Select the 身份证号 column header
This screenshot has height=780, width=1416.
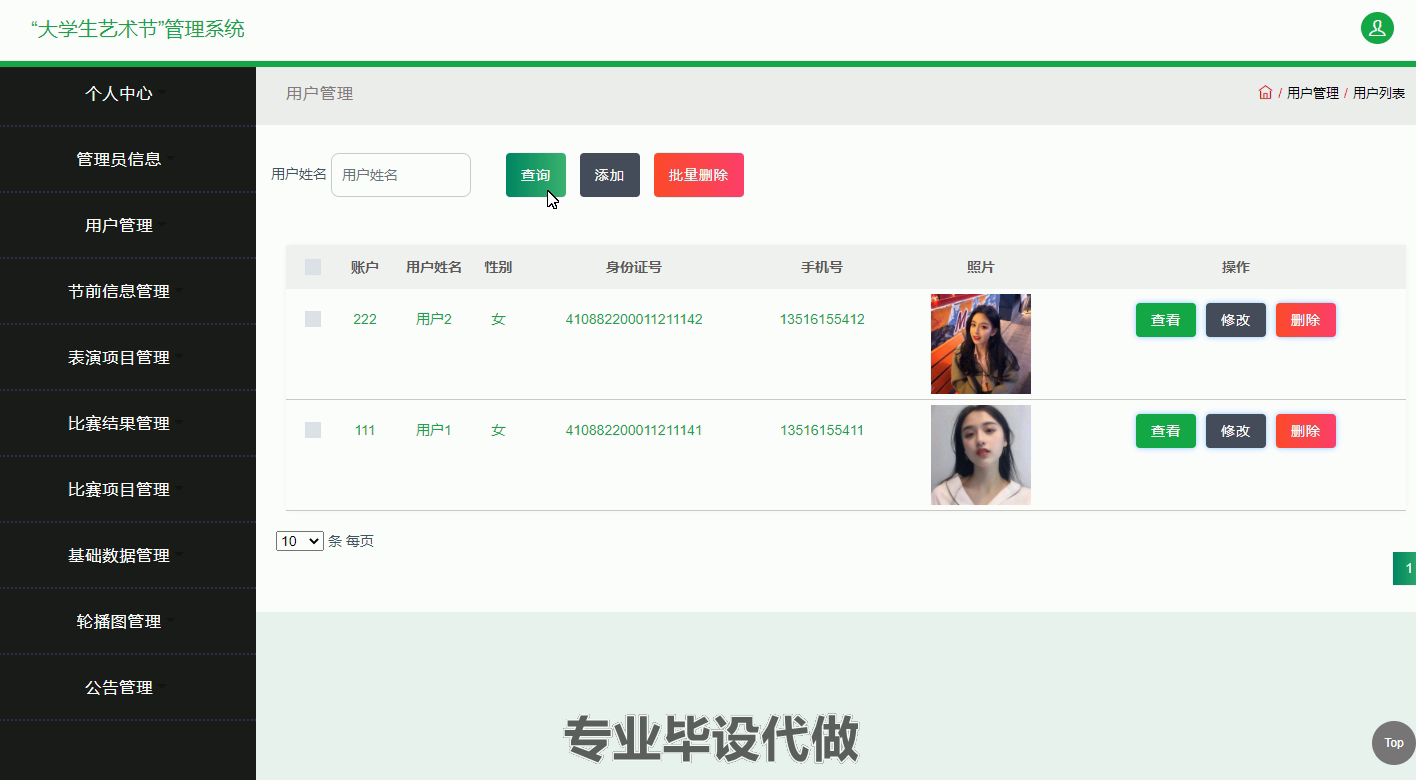point(634,267)
